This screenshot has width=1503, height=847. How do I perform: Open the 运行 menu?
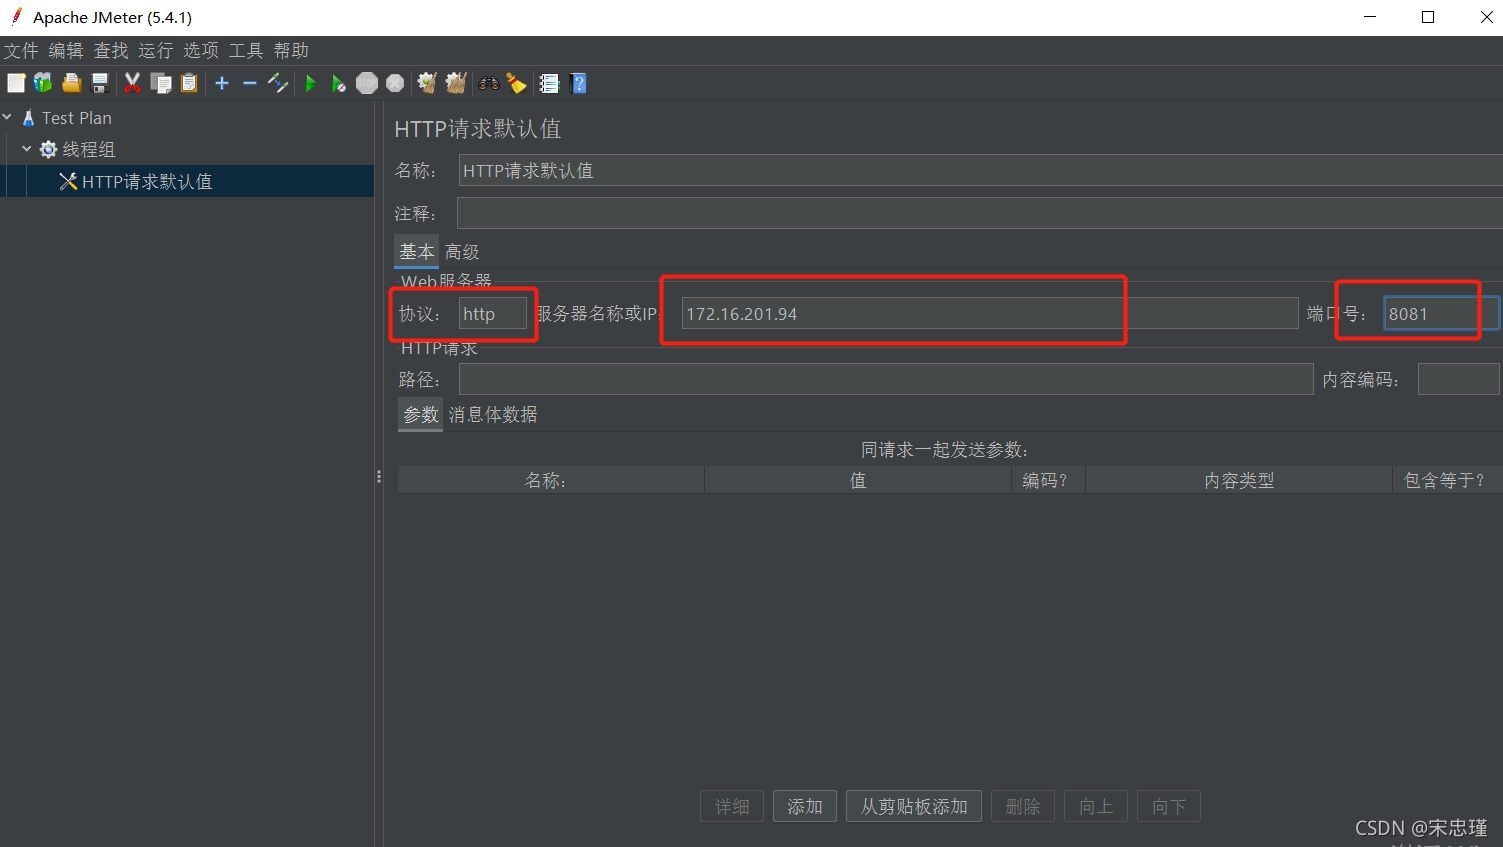(x=156, y=50)
